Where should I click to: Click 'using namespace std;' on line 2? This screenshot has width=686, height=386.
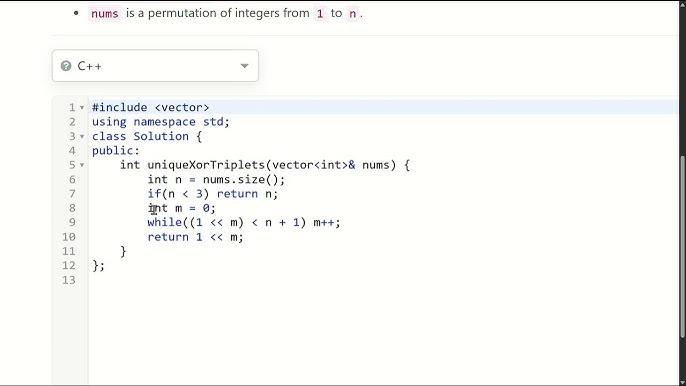click(161, 122)
